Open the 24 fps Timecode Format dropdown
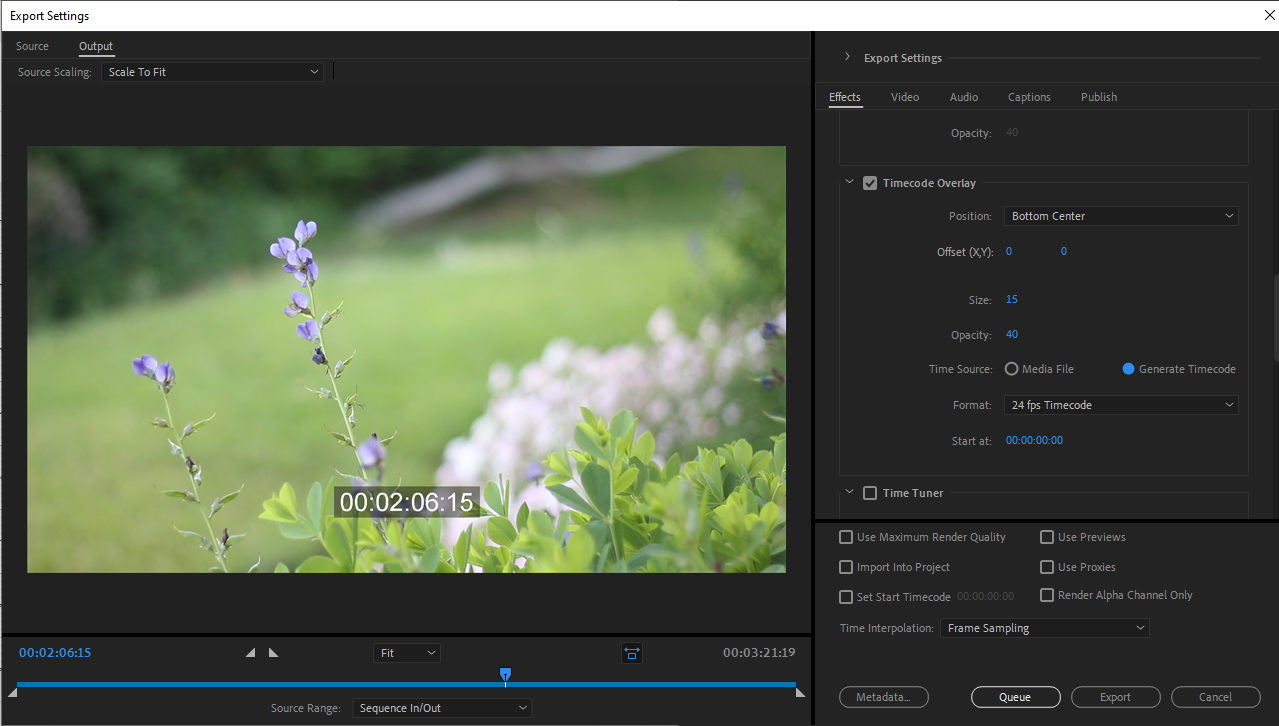This screenshot has width=1279, height=726. coord(1120,404)
